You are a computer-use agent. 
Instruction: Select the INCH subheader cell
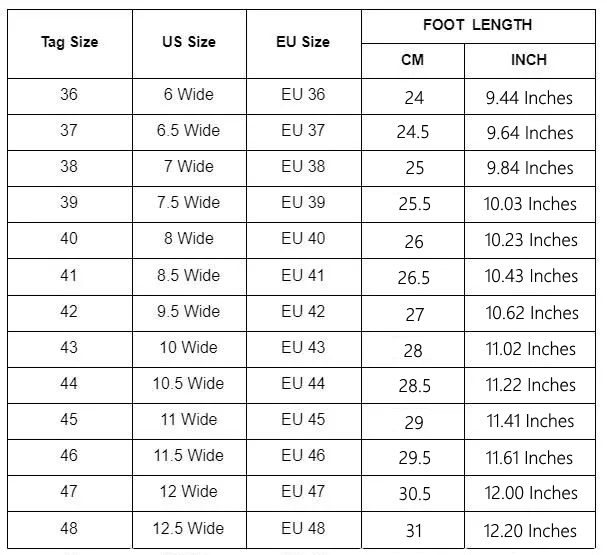click(x=530, y=61)
